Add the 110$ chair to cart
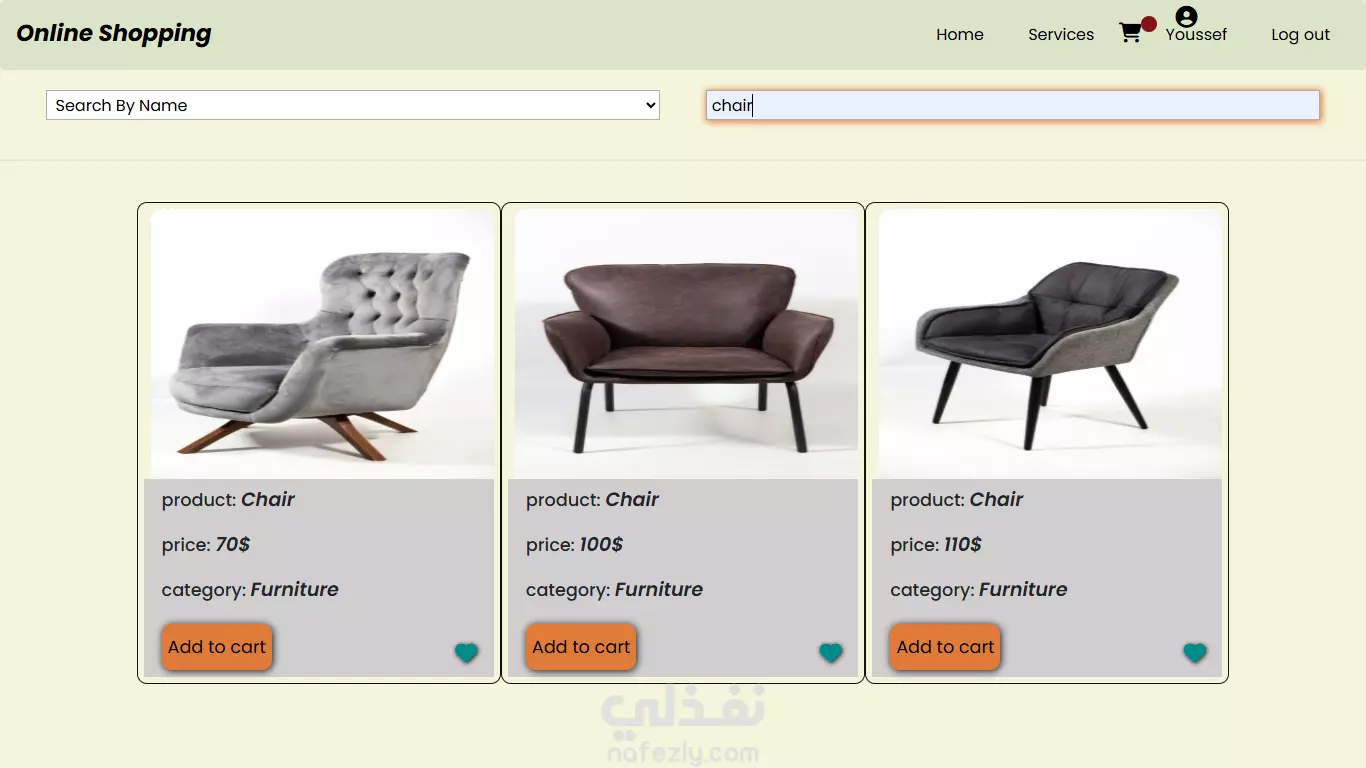 tap(945, 647)
